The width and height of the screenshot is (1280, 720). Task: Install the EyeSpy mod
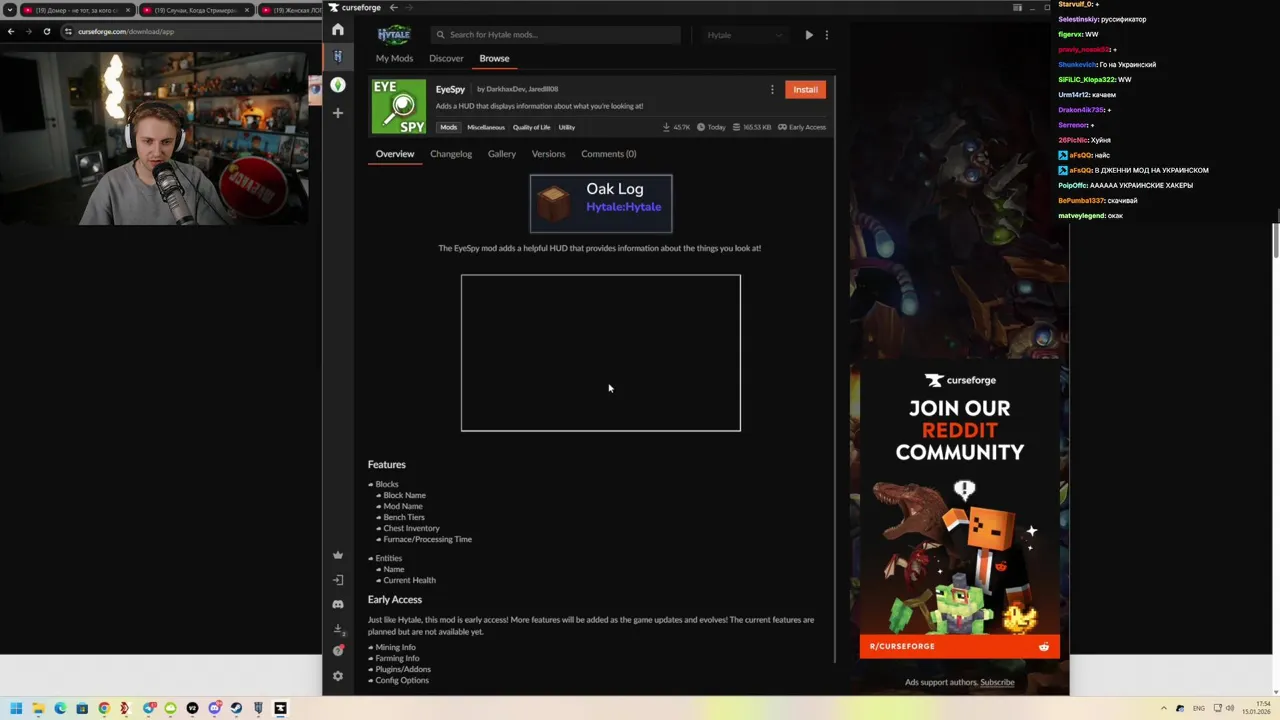click(805, 90)
